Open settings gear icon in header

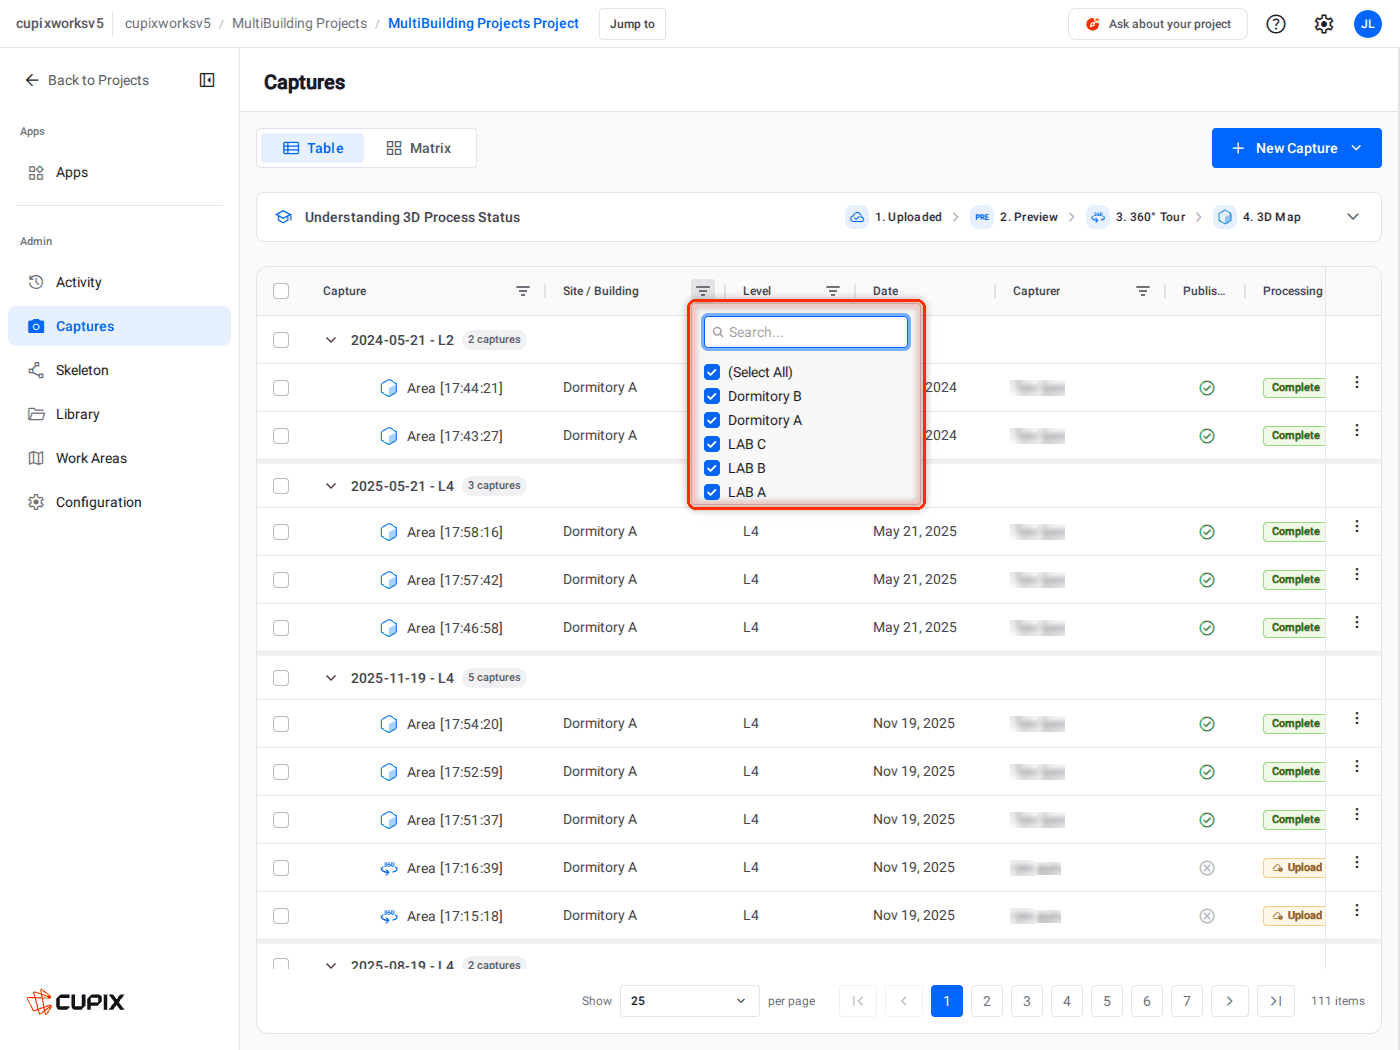pyautogui.click(x=1324, y=24)
